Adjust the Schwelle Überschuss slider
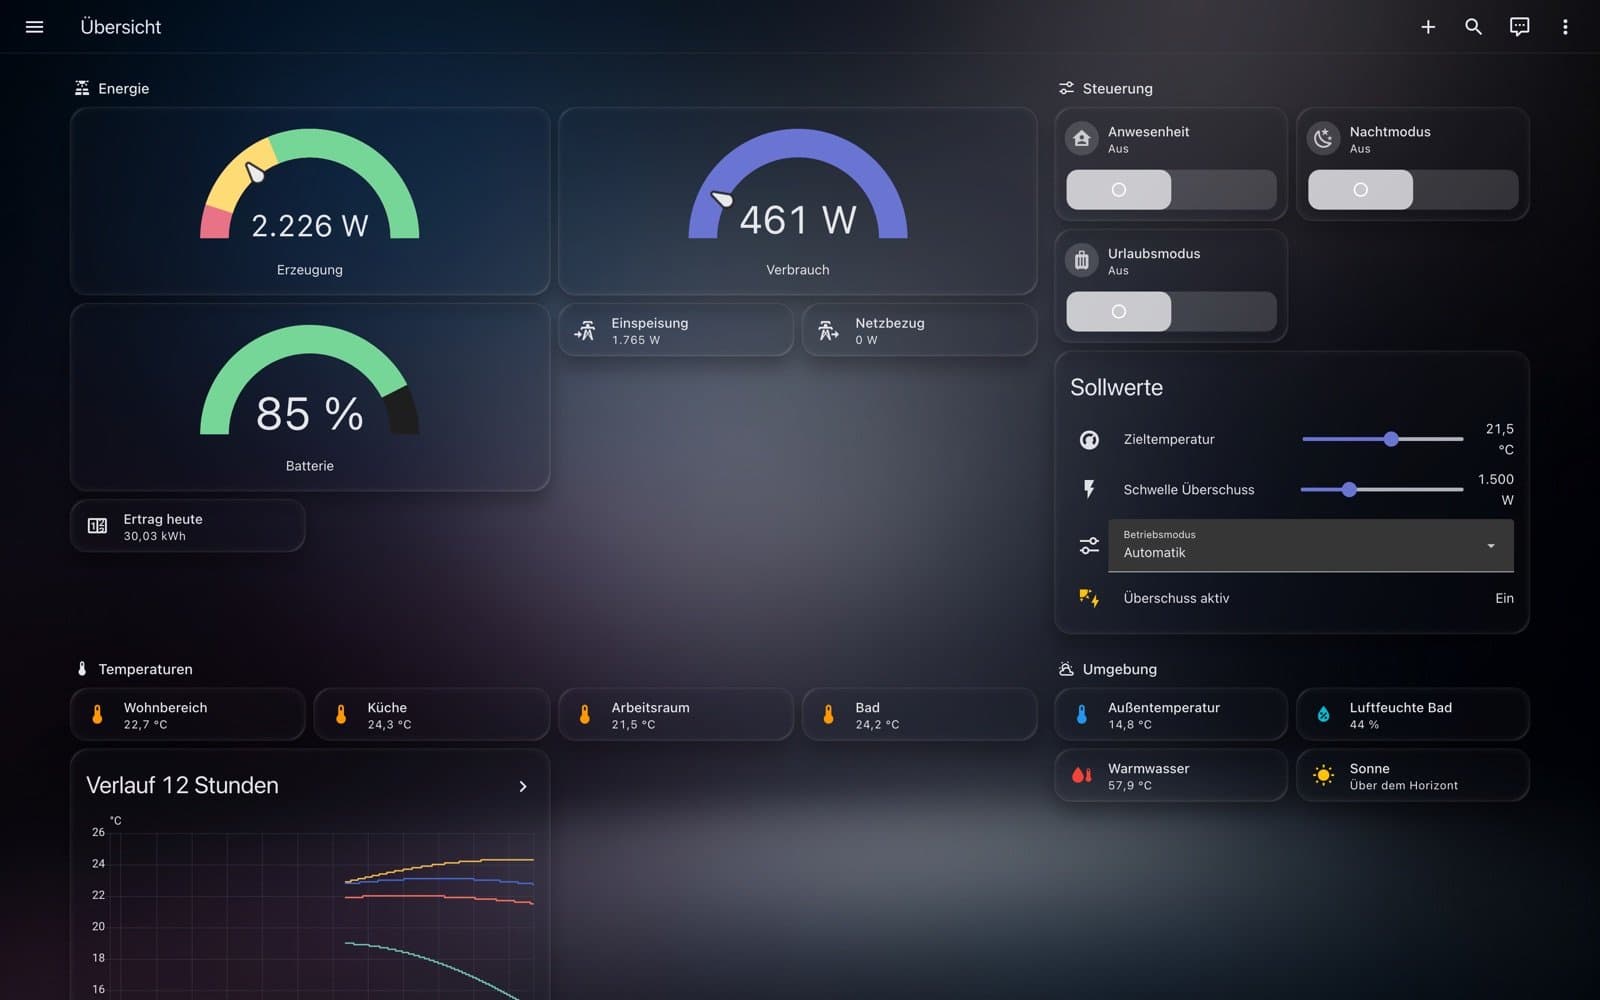The width and height of the screenshot is (1600, 1000). pos(1382,489)
